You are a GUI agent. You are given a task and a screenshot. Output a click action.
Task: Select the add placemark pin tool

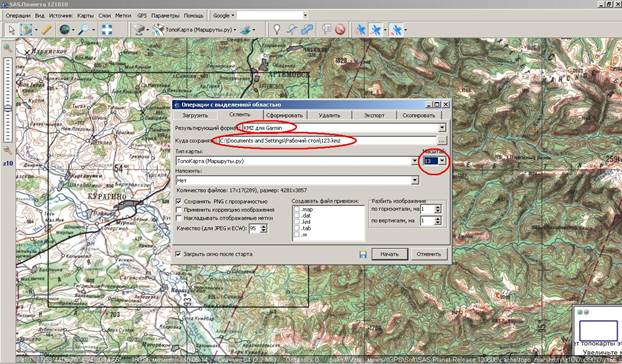click(x=276, y=30)
